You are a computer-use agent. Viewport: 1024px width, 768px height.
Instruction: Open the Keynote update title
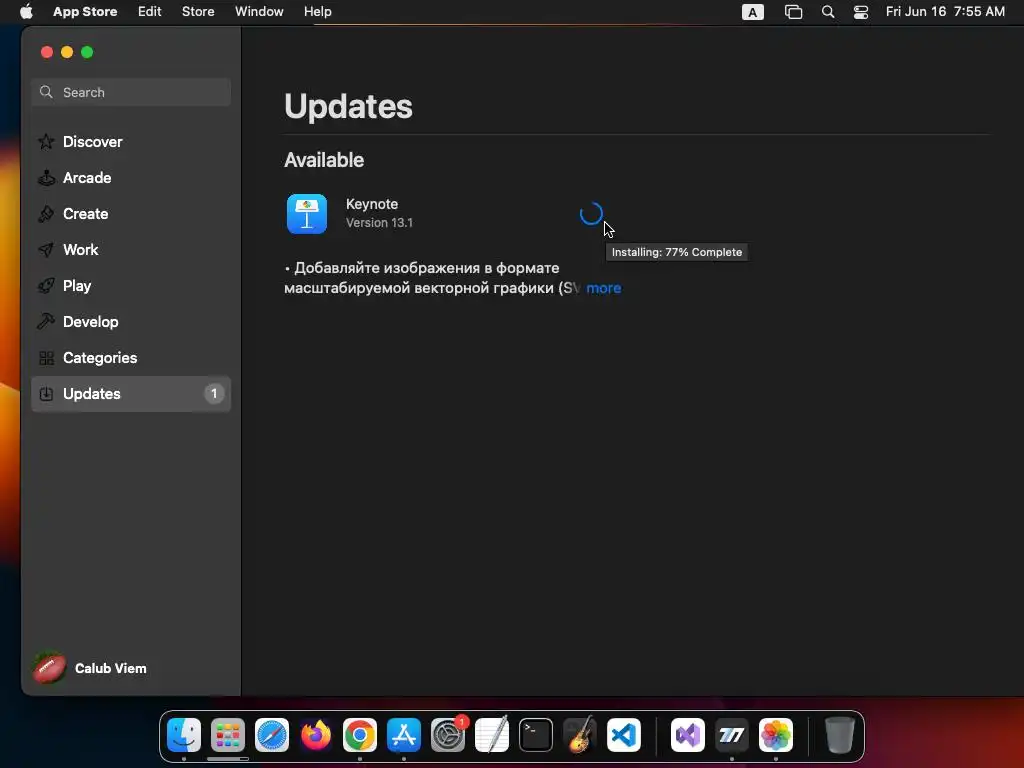(372, 204)
